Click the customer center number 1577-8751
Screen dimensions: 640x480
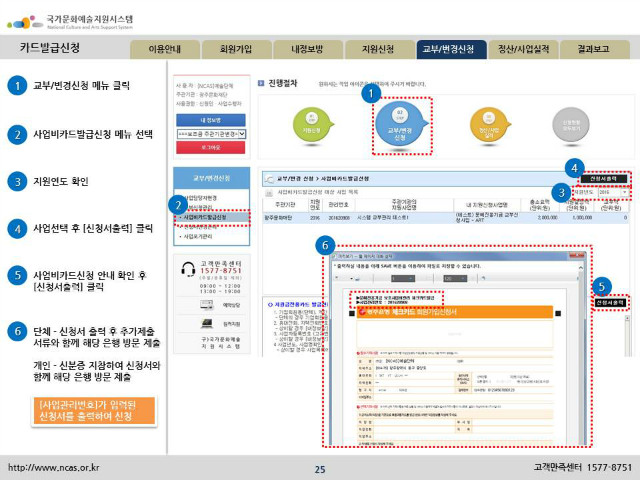[x=221, y=271]
